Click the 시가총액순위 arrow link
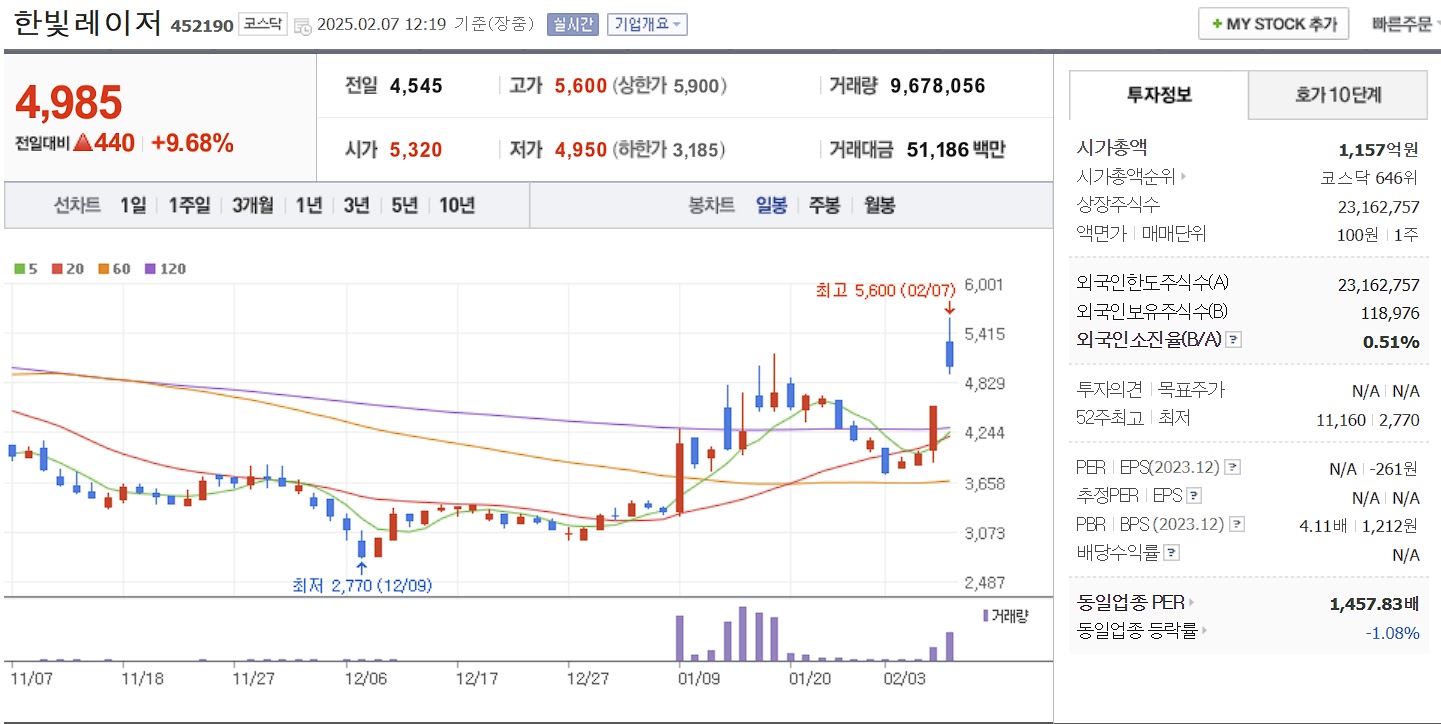 coord(1131,177)
